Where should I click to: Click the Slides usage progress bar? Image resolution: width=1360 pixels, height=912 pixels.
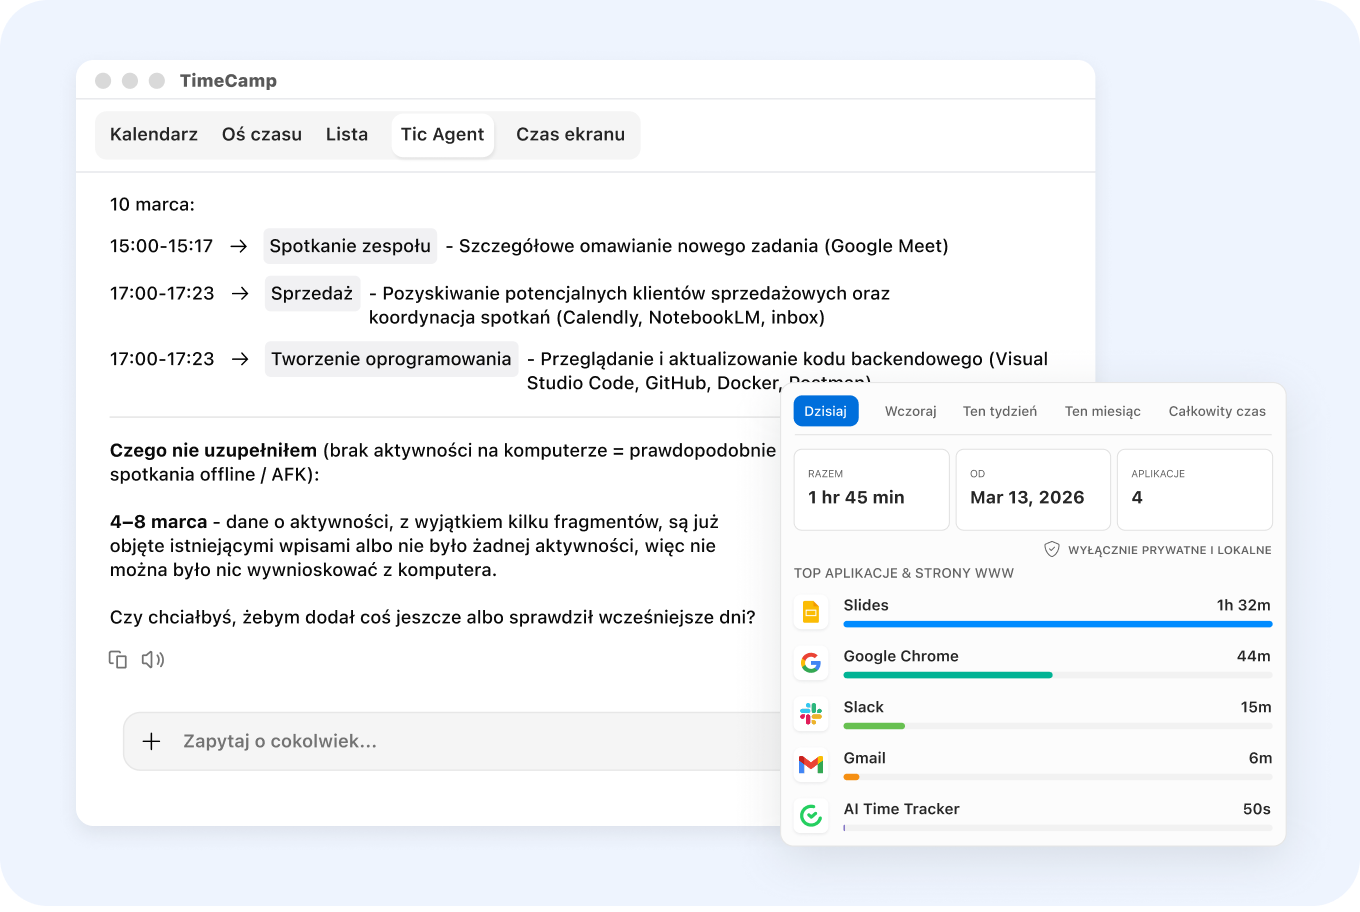(1057, 624)
